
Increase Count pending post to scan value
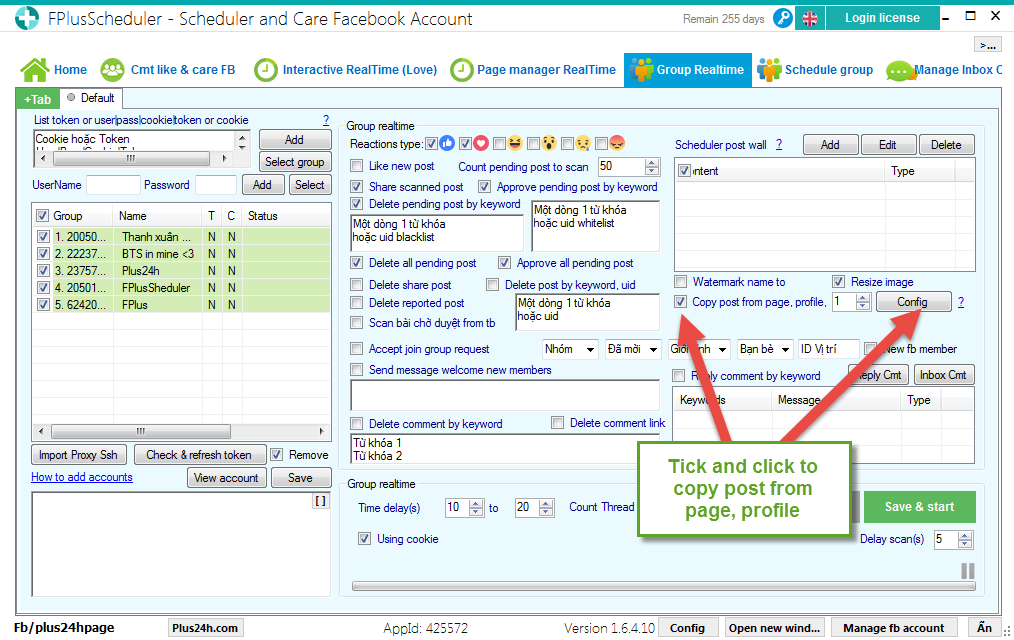tap(652, 162)
